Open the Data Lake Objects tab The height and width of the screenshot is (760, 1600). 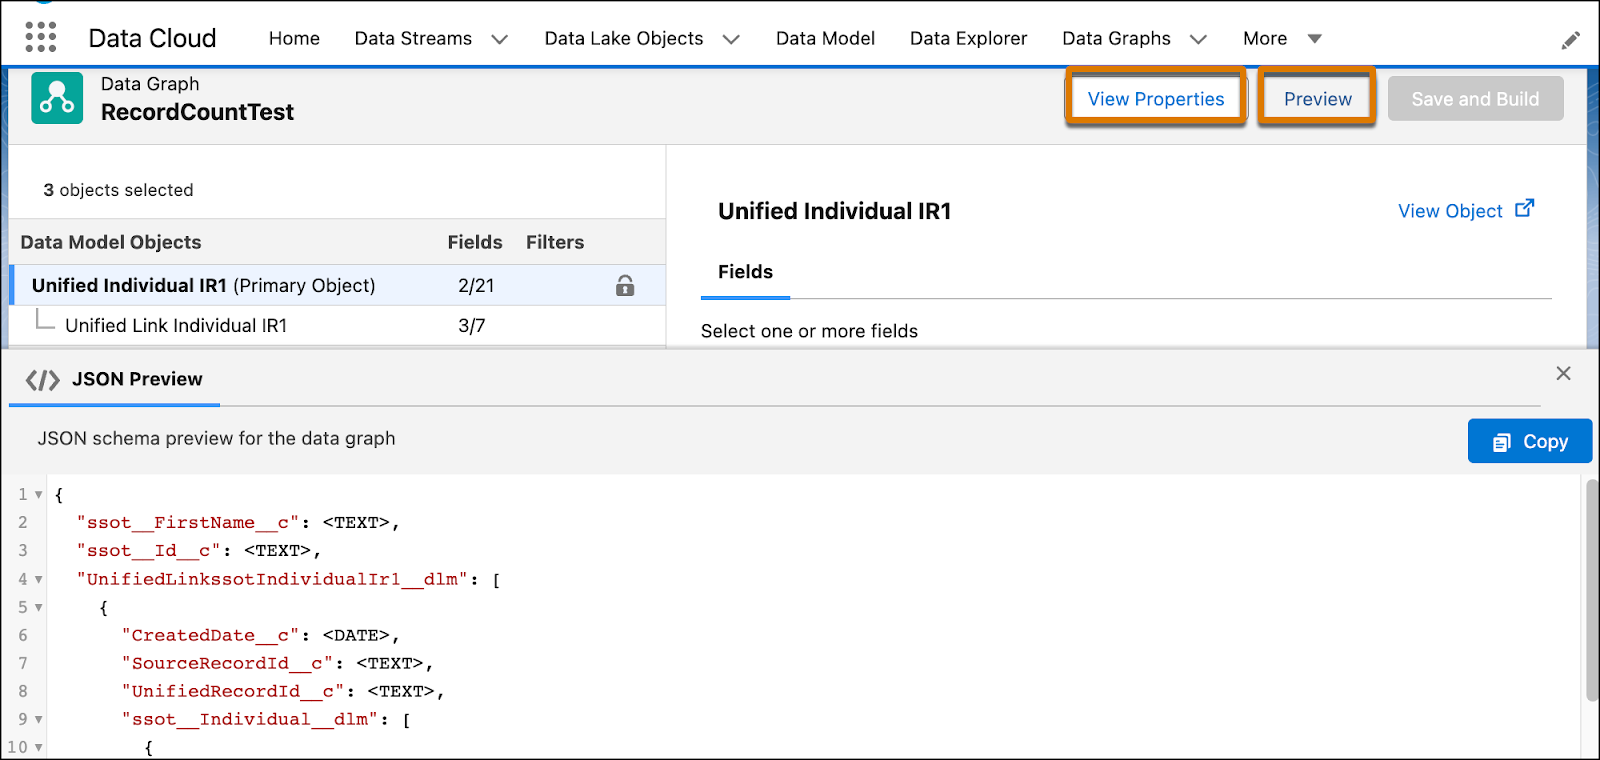pos(624,39)
